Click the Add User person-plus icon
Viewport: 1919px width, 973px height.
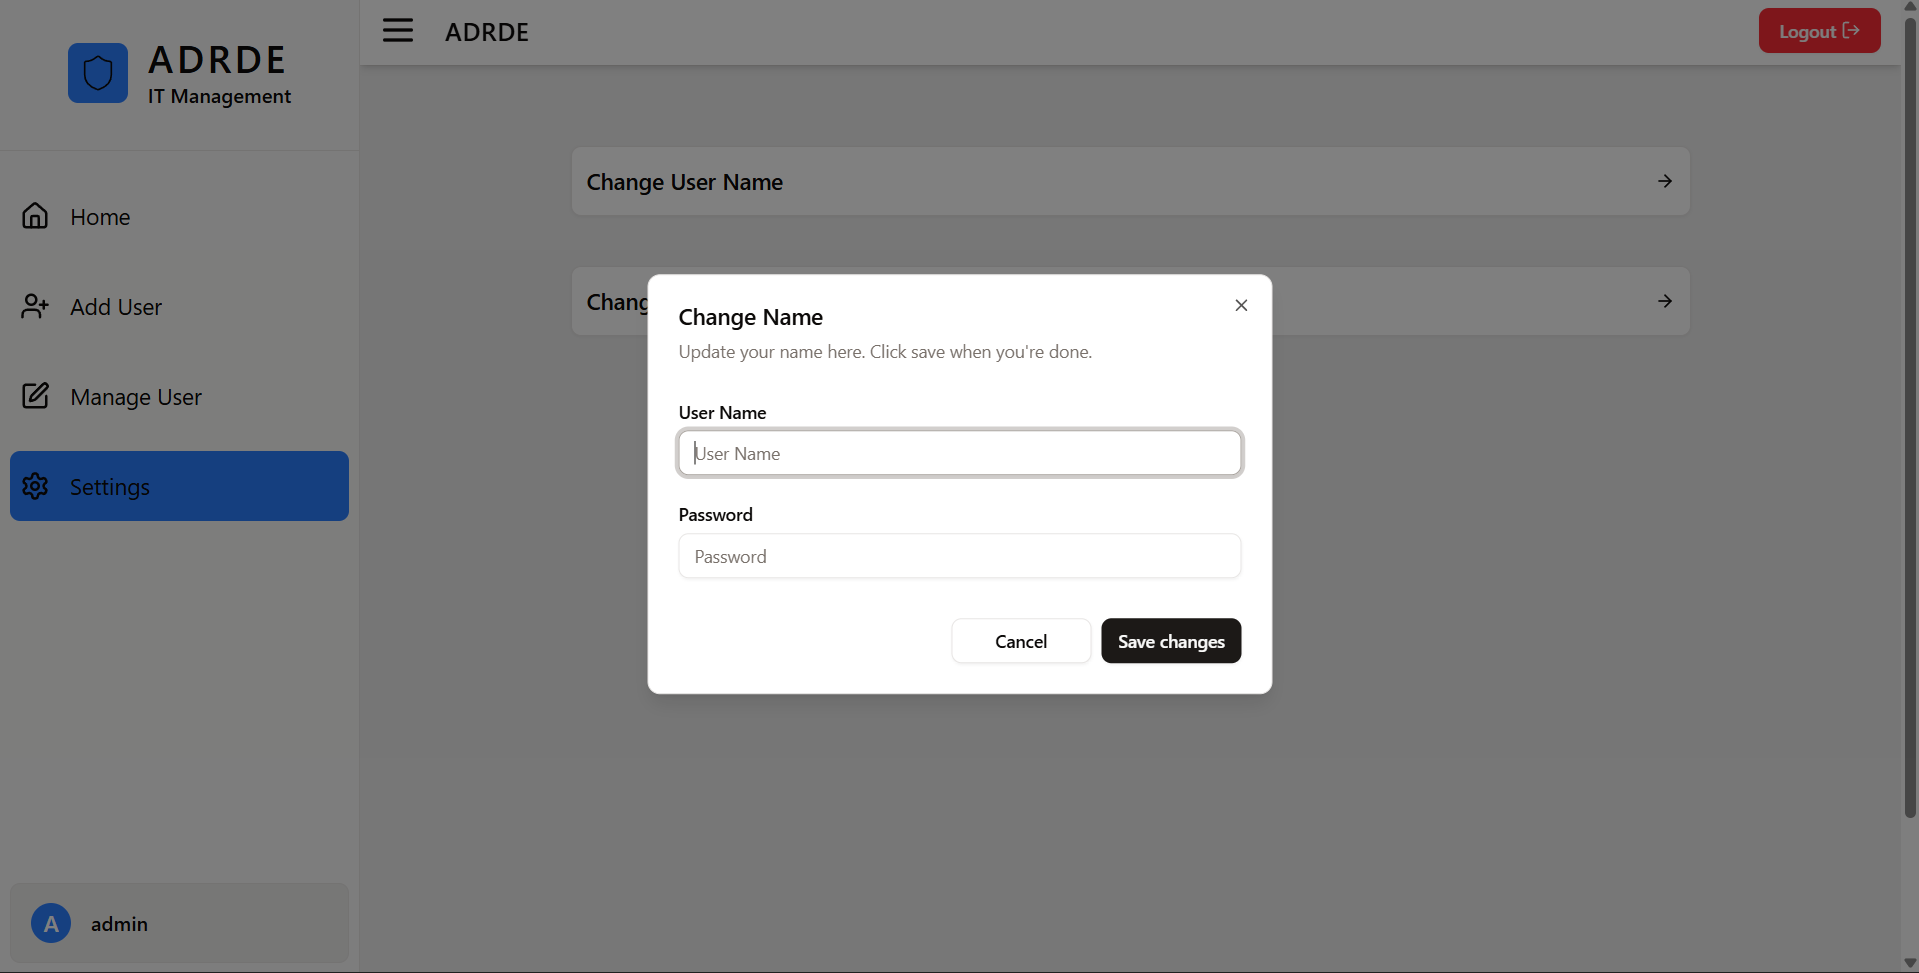[35, 306]
